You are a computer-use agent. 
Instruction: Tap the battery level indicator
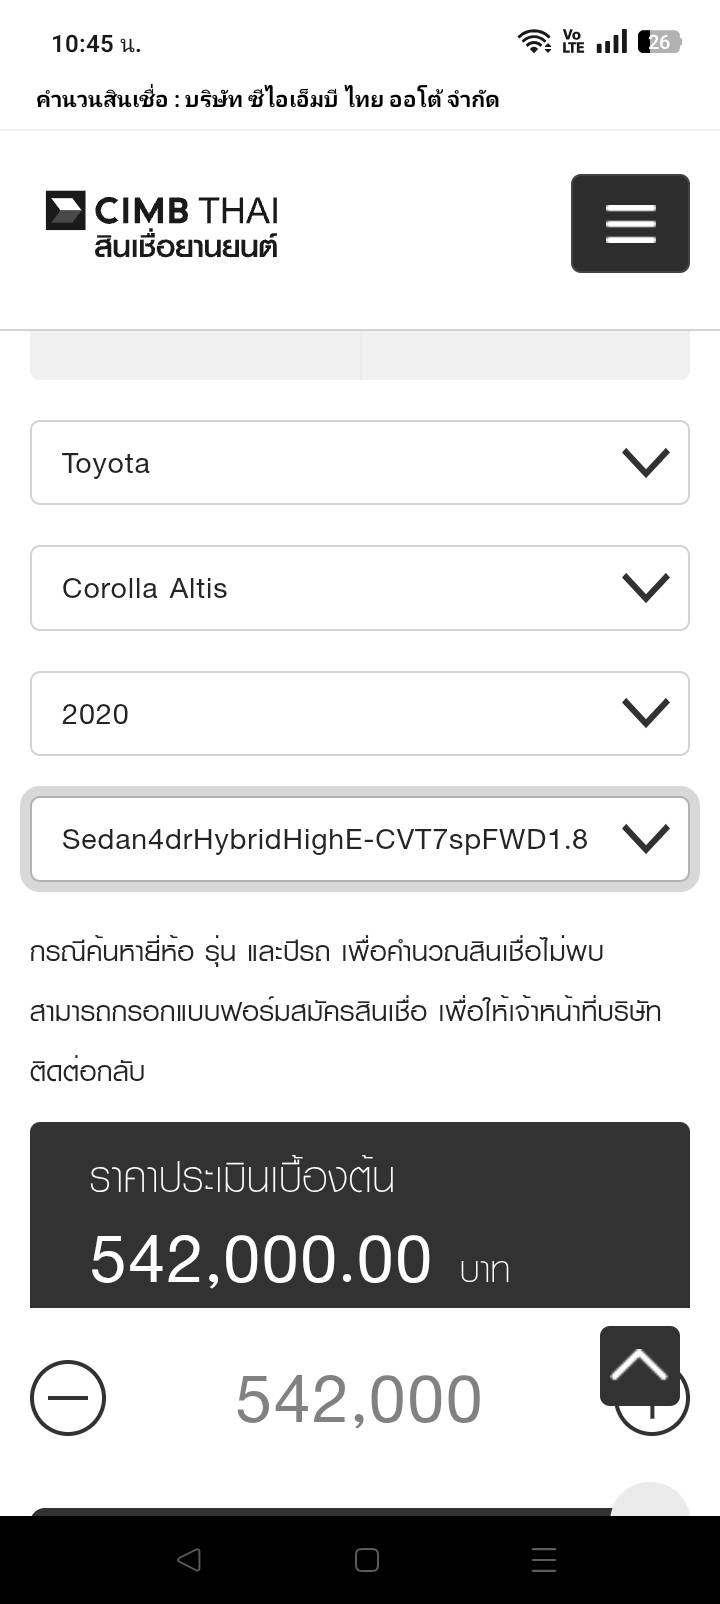click(x=660, y=42)
